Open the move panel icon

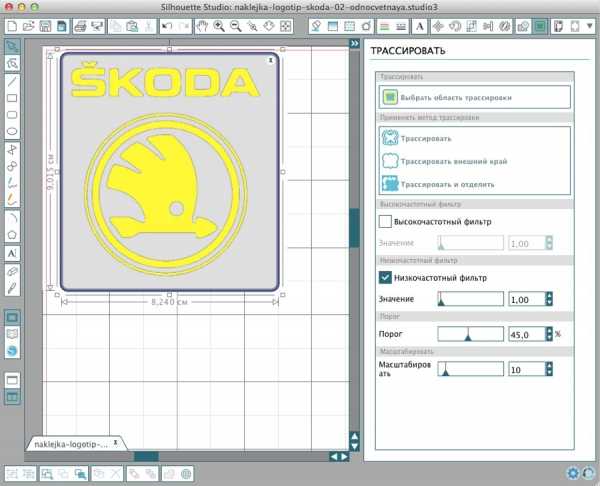438,26
